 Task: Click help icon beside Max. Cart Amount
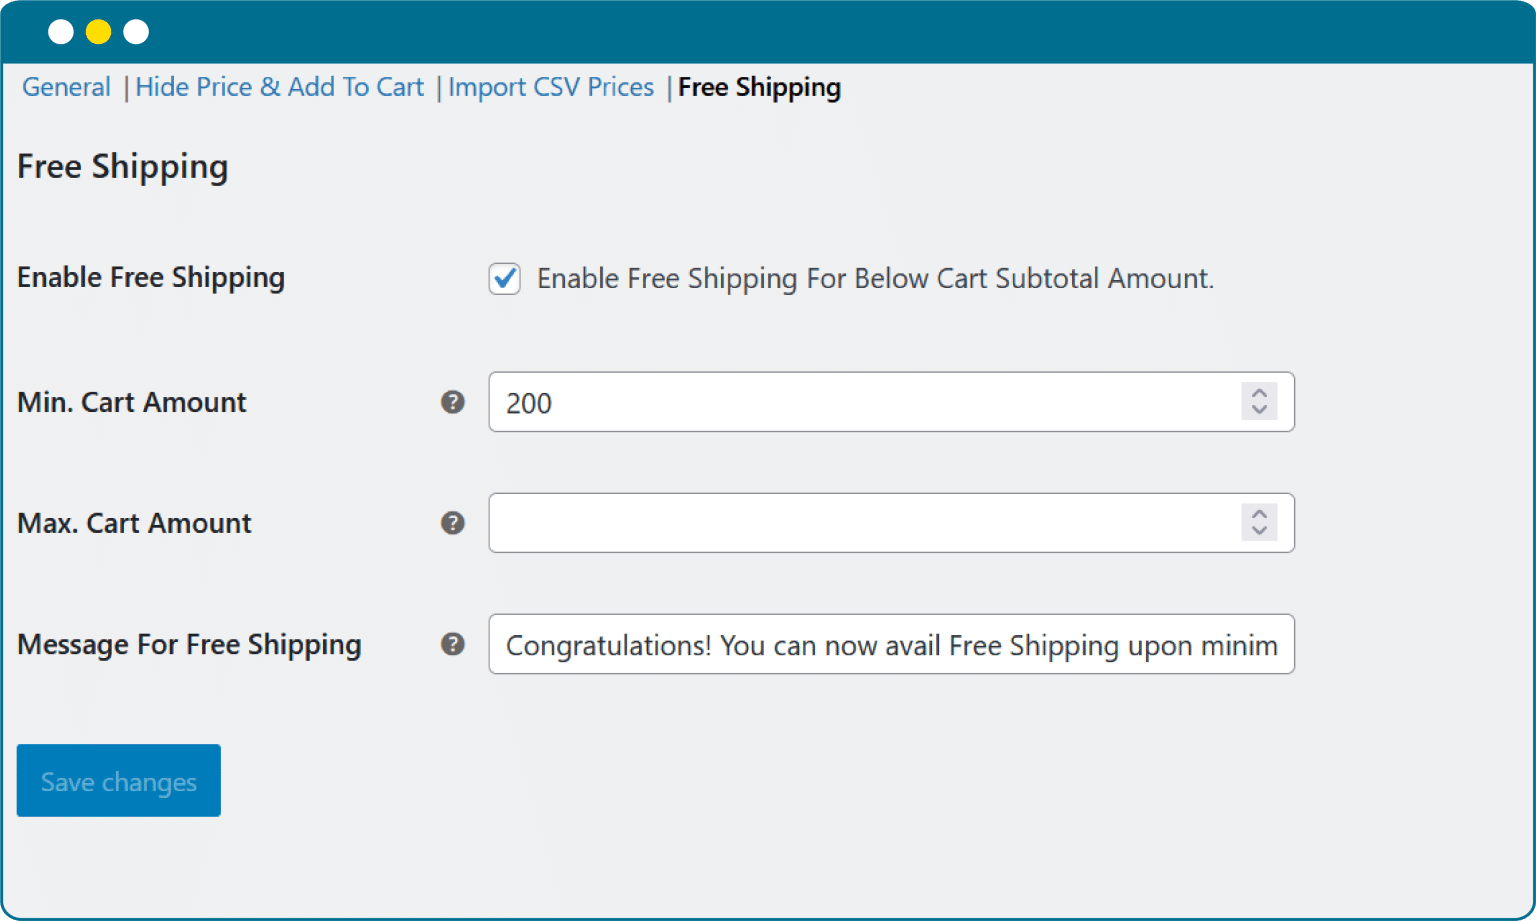tap(453, 523)
